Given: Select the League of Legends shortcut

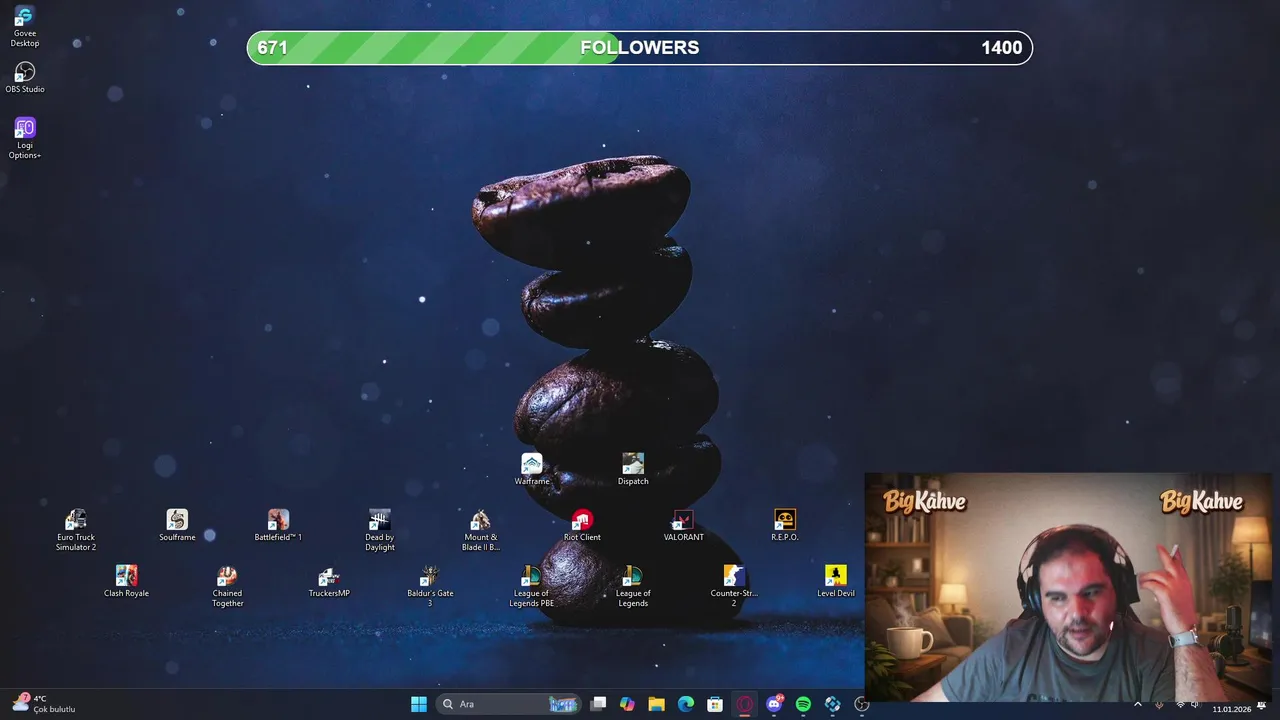Looking at the screenshot, I should click(633, 586).
